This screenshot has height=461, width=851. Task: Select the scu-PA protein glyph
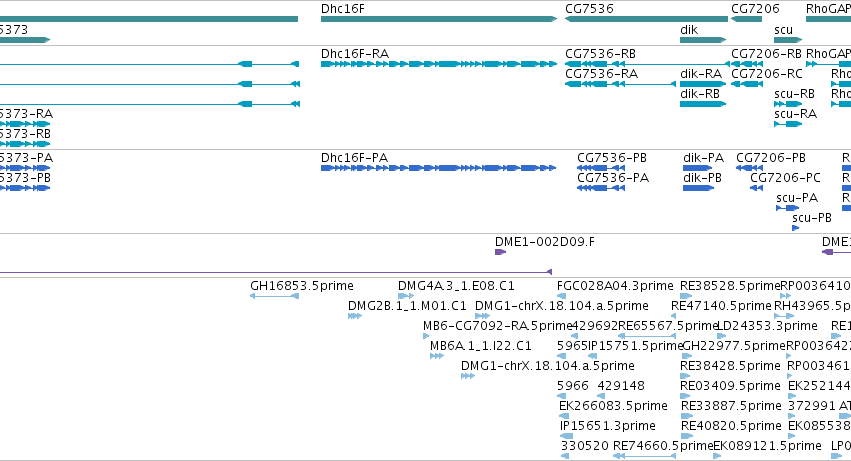[x=788, y=208]
